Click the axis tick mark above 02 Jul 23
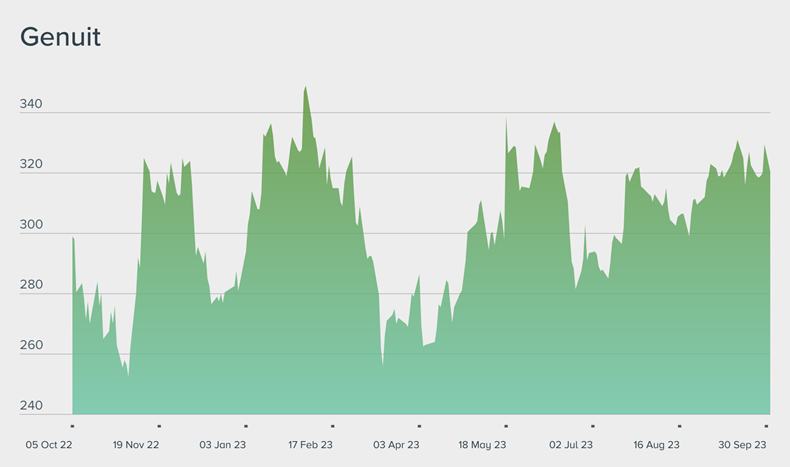 pyautogui.click(x=593, y=425)
